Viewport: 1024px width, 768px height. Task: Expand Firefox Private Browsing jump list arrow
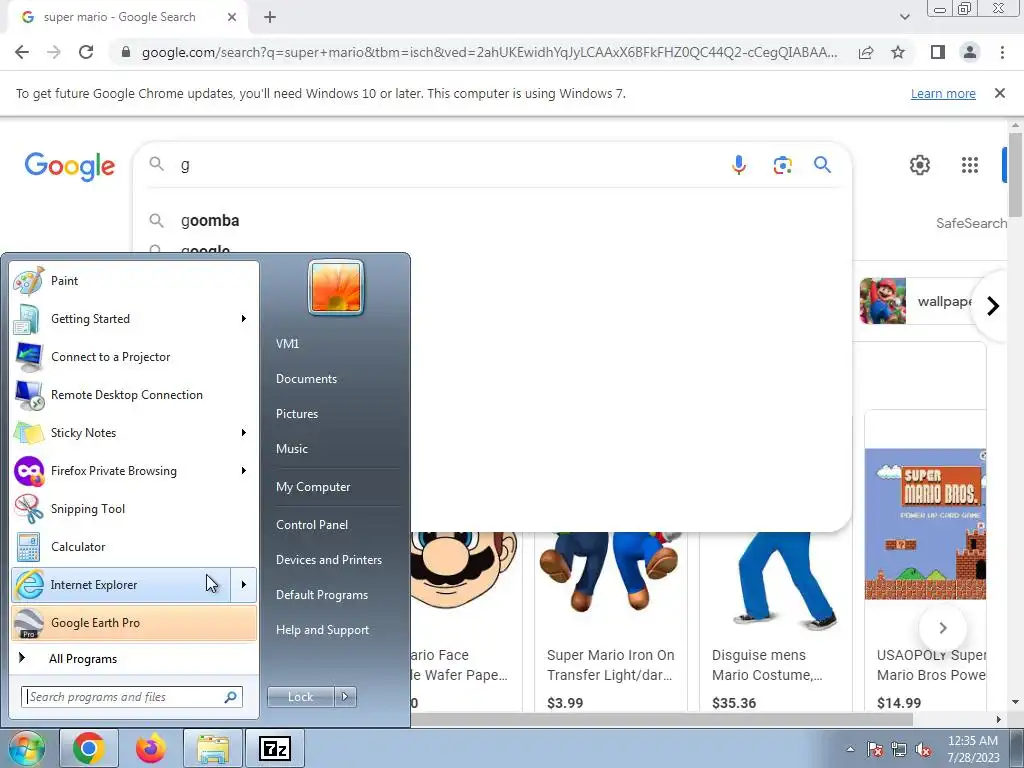coord(244,471)
